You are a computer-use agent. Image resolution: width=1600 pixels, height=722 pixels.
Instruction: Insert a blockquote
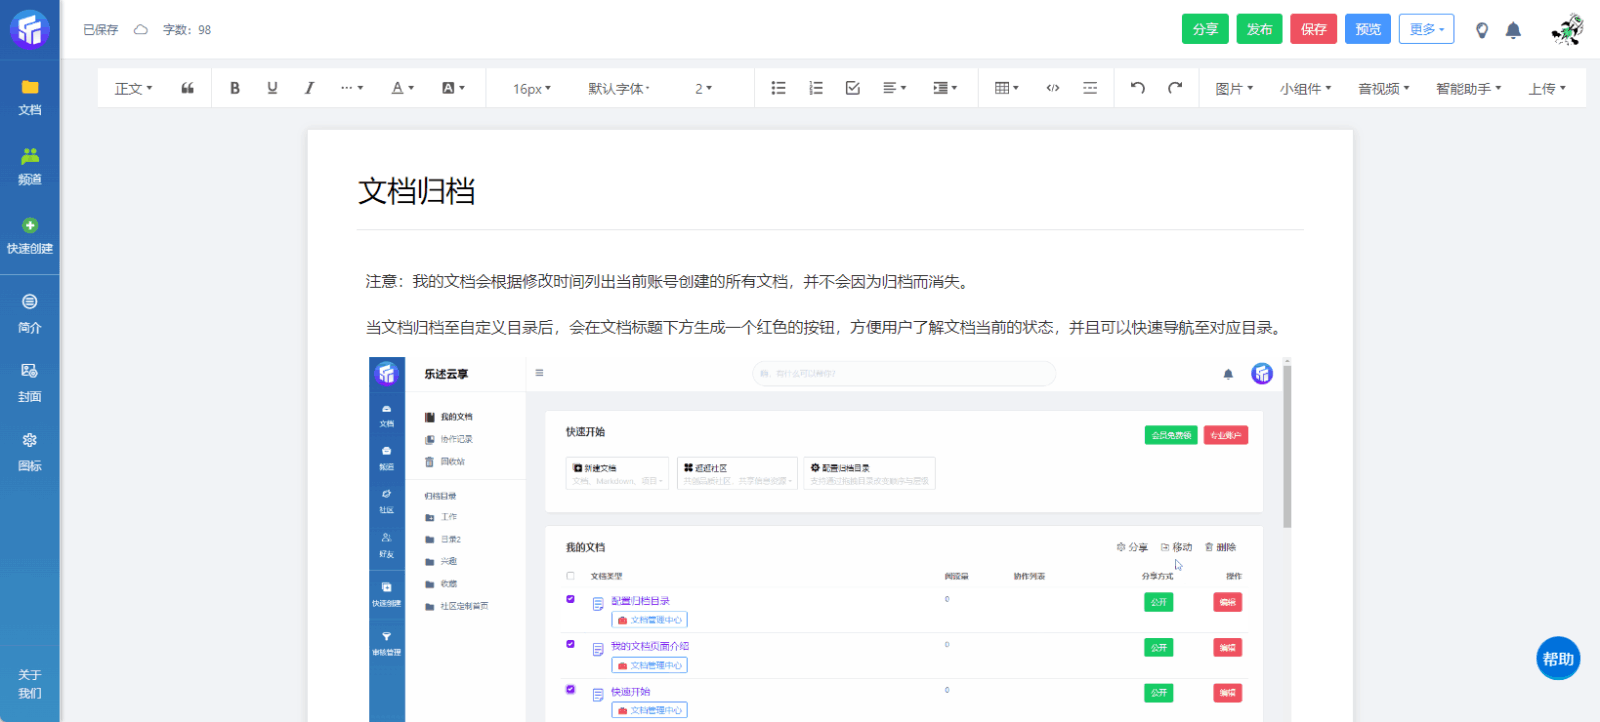pos(187,88)
